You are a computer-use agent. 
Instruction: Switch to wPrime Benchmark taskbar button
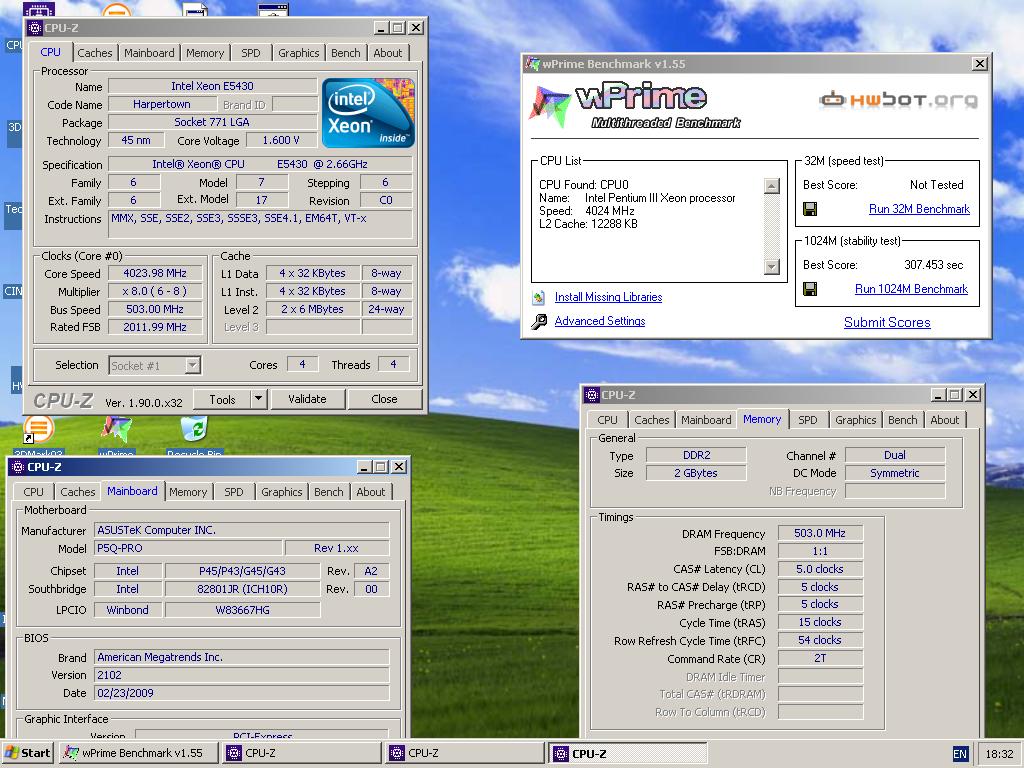(139, 753)
